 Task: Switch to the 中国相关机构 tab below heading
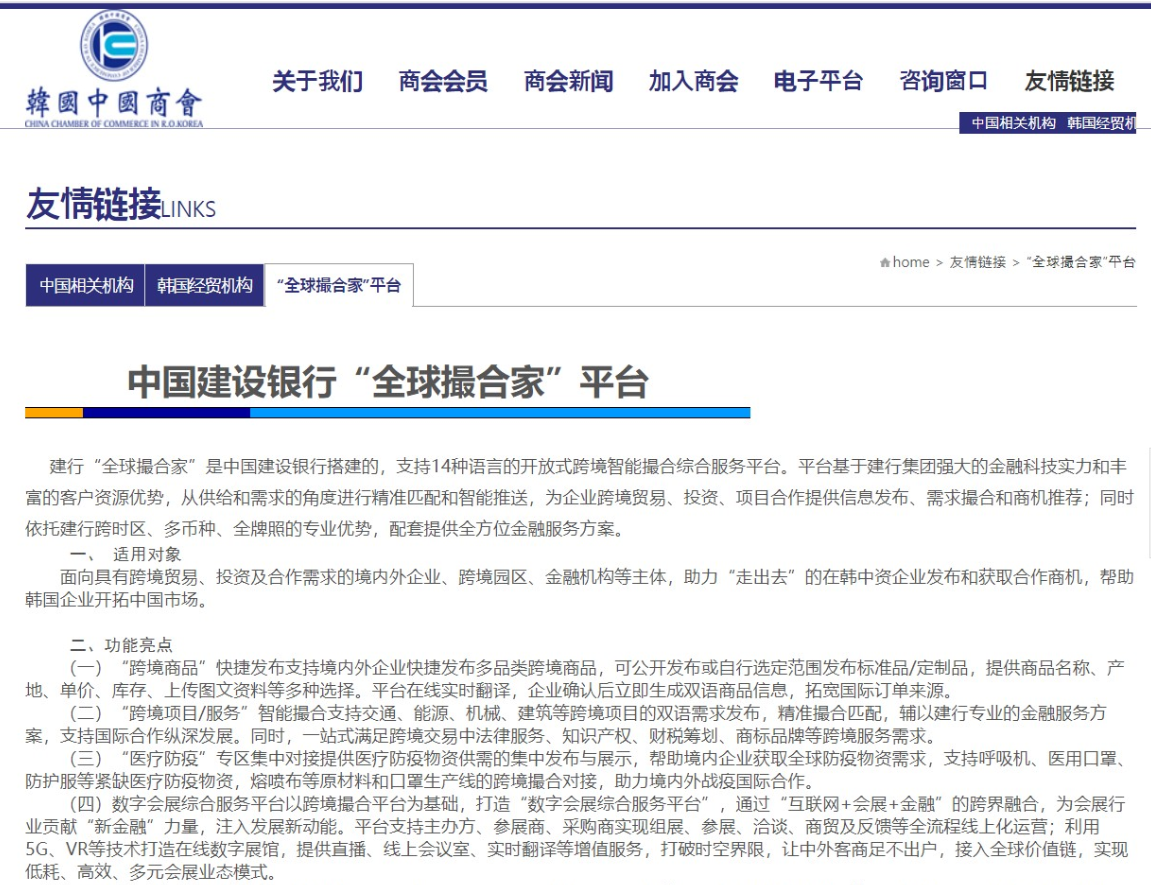[86, 285]
